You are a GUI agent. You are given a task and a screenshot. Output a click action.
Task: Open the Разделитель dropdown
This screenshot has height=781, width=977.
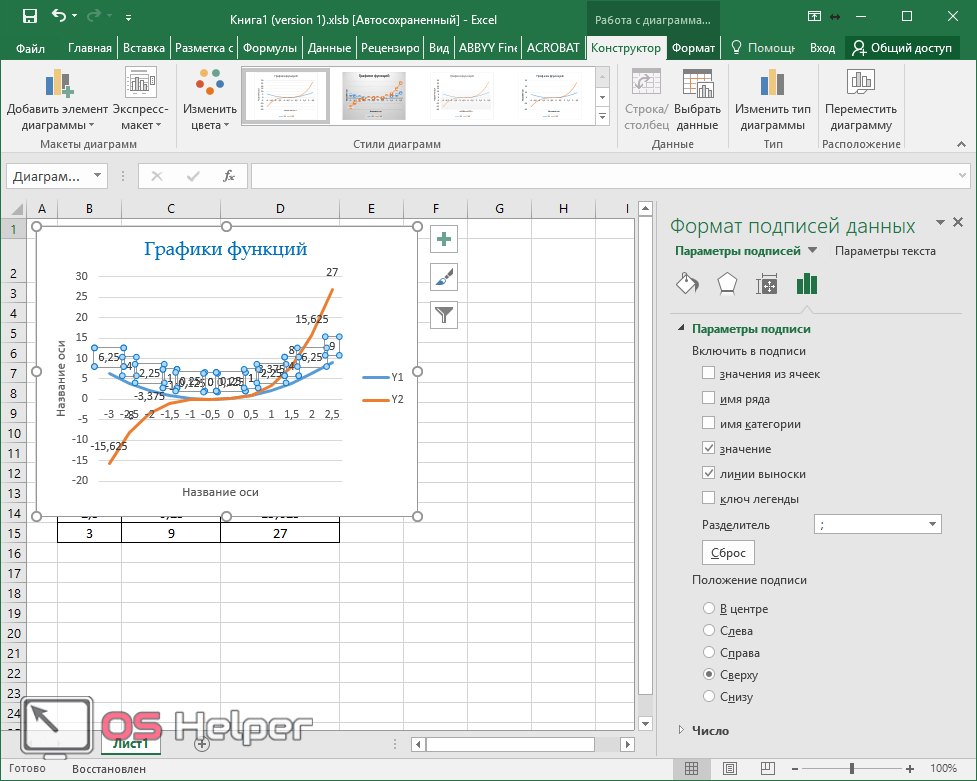coord(933,524)
